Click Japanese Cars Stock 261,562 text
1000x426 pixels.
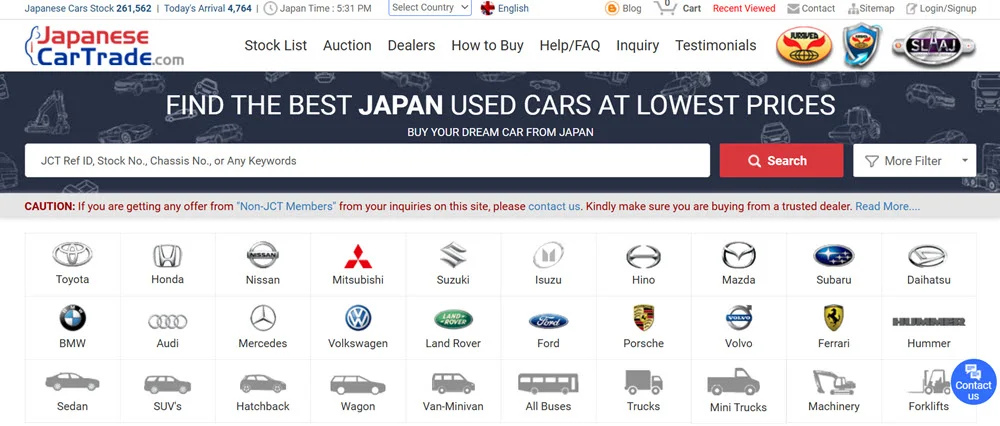pyautogui.click(x=88, y=8)
